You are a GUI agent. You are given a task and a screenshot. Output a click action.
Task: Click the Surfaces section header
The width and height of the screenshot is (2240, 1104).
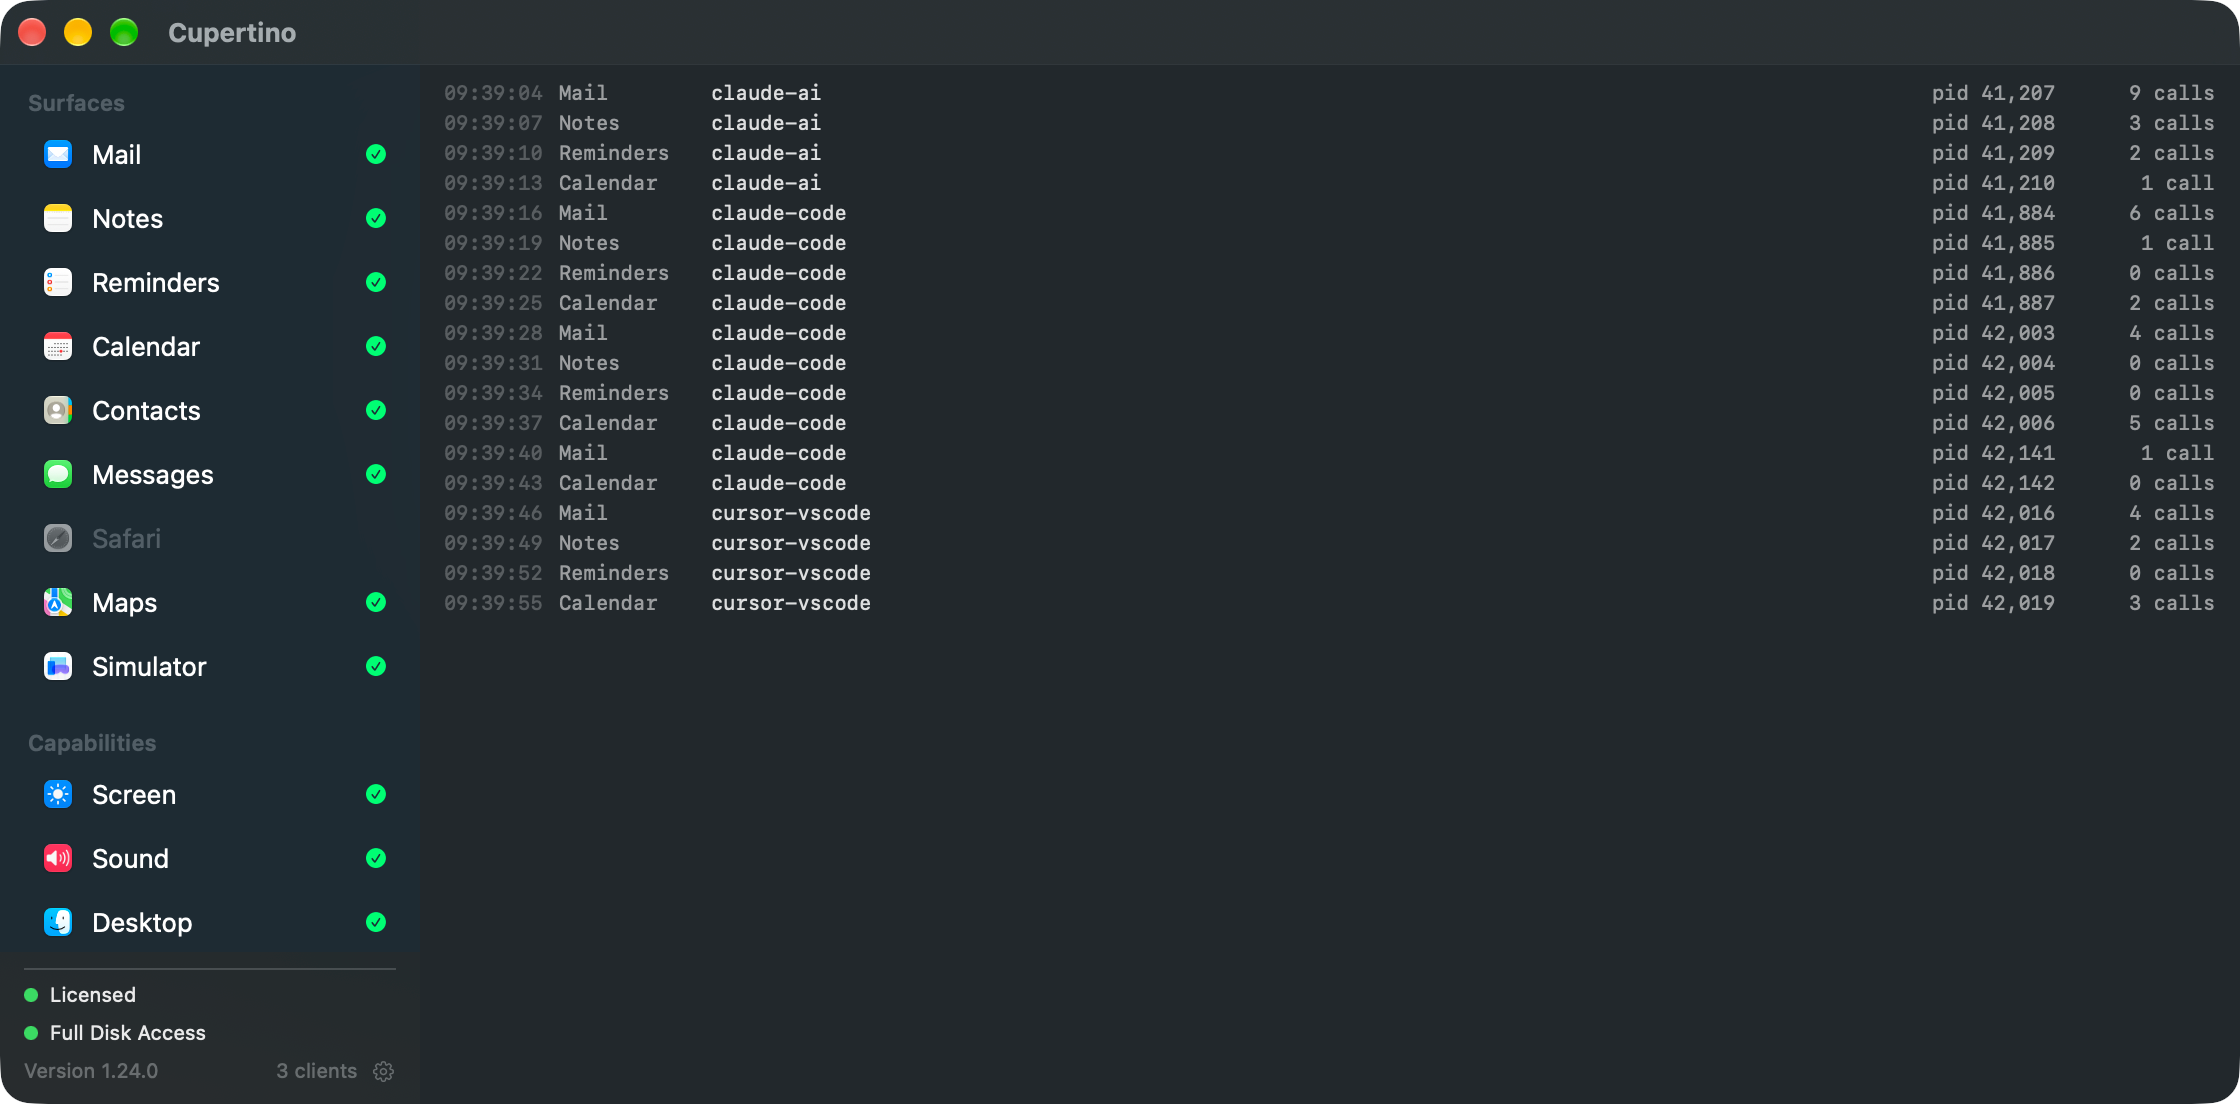(76, 103)
